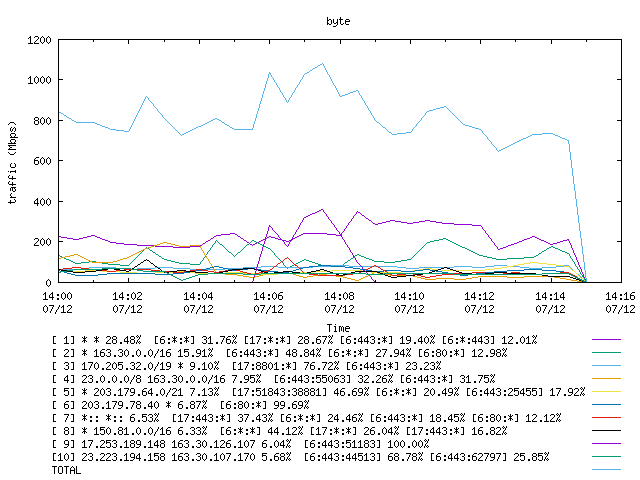Viewport: 640px width, 480px height.
Task: Click the purple line sample for entry [9]
Action: tap(606, 444)
